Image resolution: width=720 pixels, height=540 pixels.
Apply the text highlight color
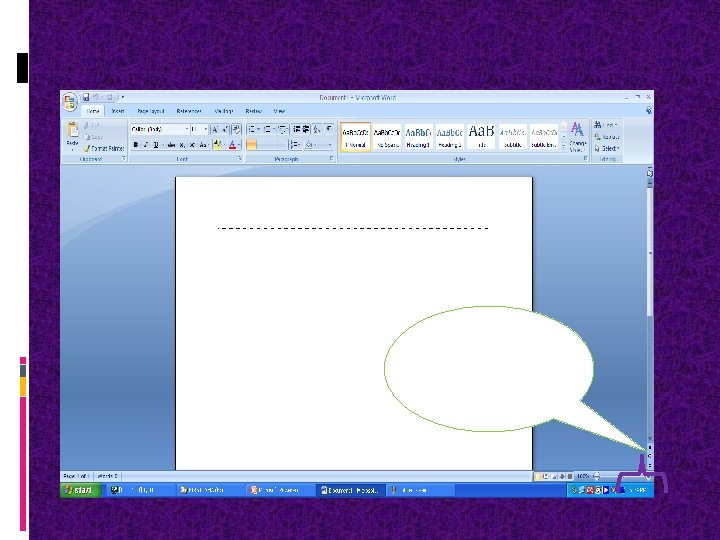point(218,145)
